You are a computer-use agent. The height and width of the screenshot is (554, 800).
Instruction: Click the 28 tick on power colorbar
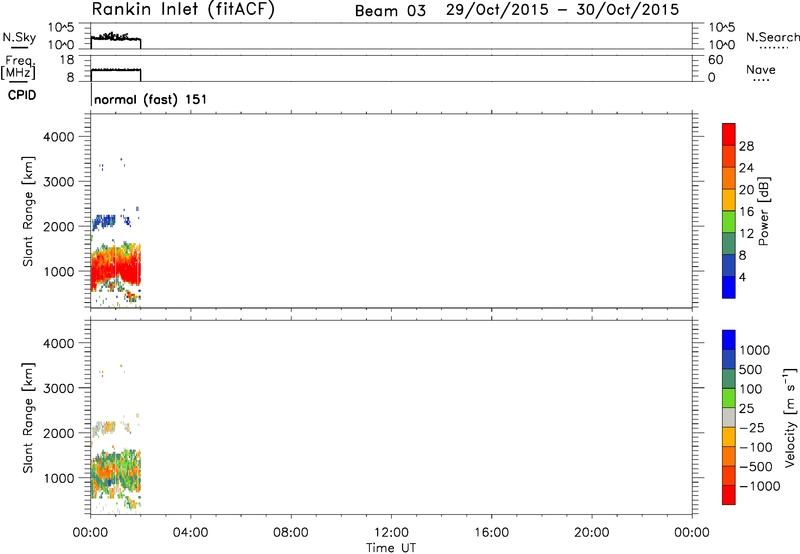(746, 146)
